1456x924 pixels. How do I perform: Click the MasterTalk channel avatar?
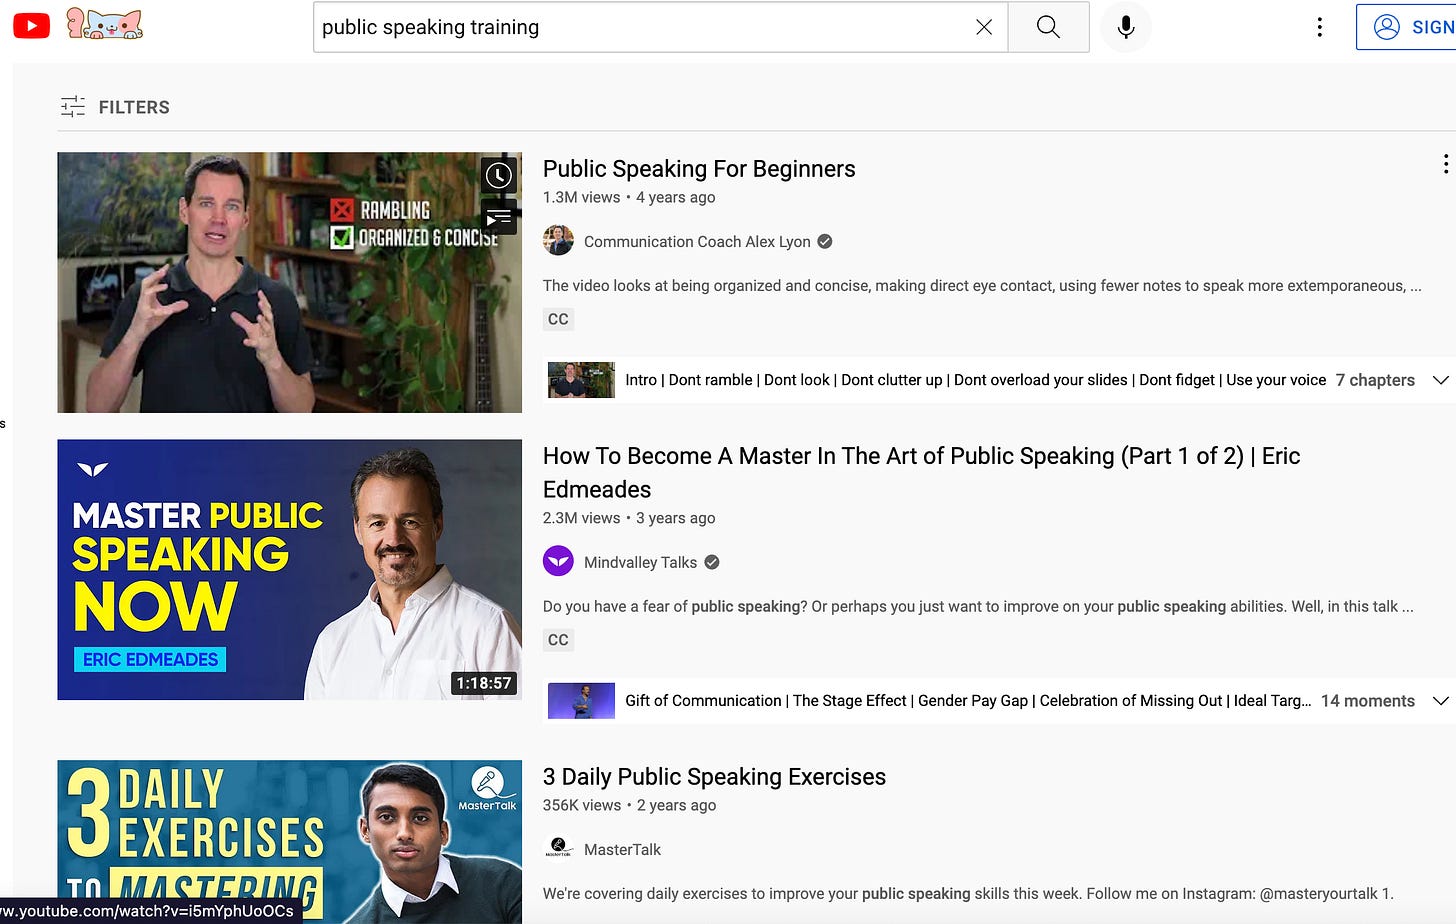click(x=558, y=848)
